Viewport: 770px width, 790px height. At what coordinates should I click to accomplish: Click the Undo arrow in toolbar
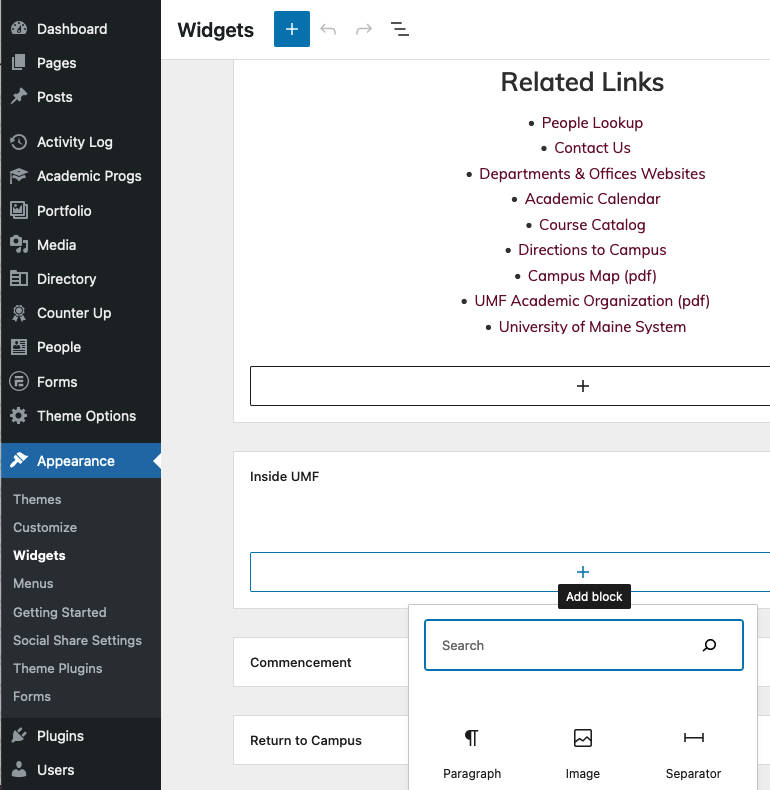pos(328,29)
